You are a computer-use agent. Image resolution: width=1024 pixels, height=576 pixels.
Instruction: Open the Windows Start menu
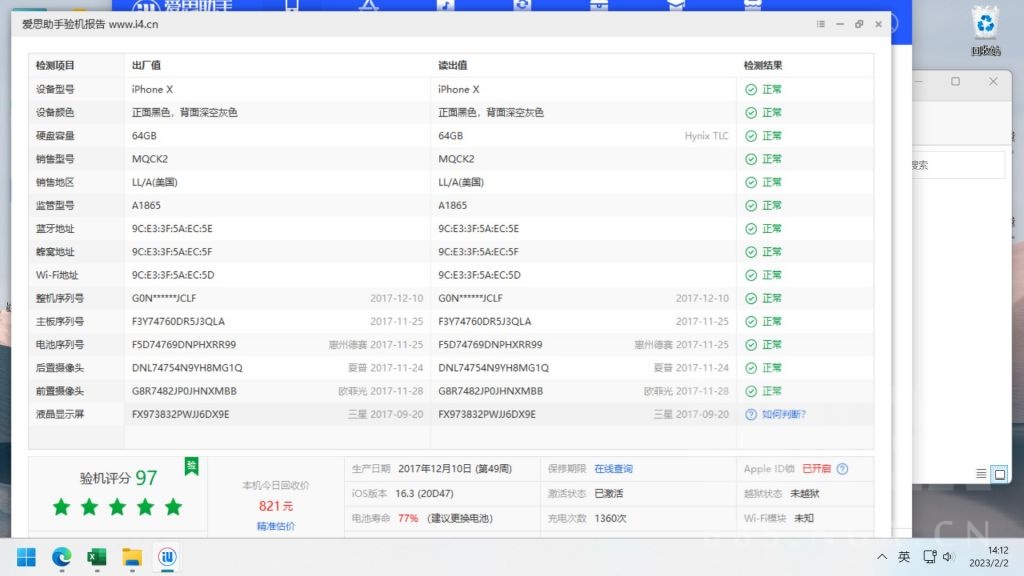[24, 556]
